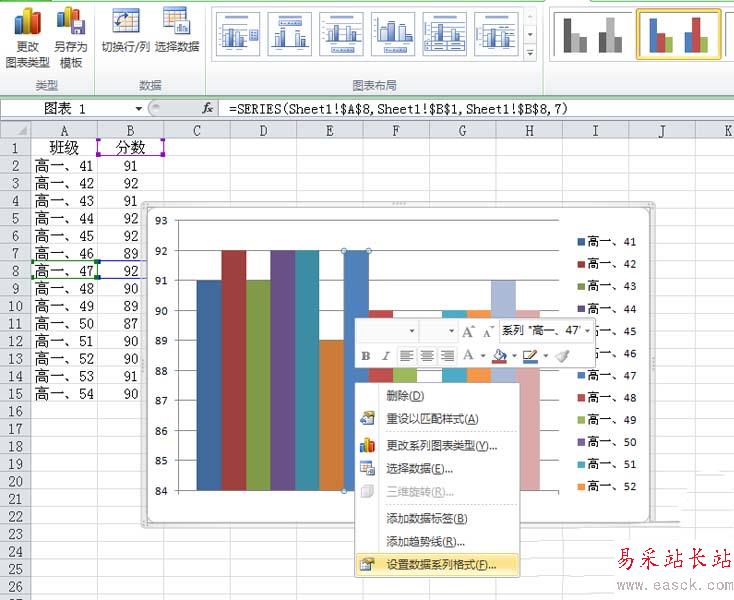Choose fifth chart layout thumbnail

pyautogui.click(x=445, y=34)
